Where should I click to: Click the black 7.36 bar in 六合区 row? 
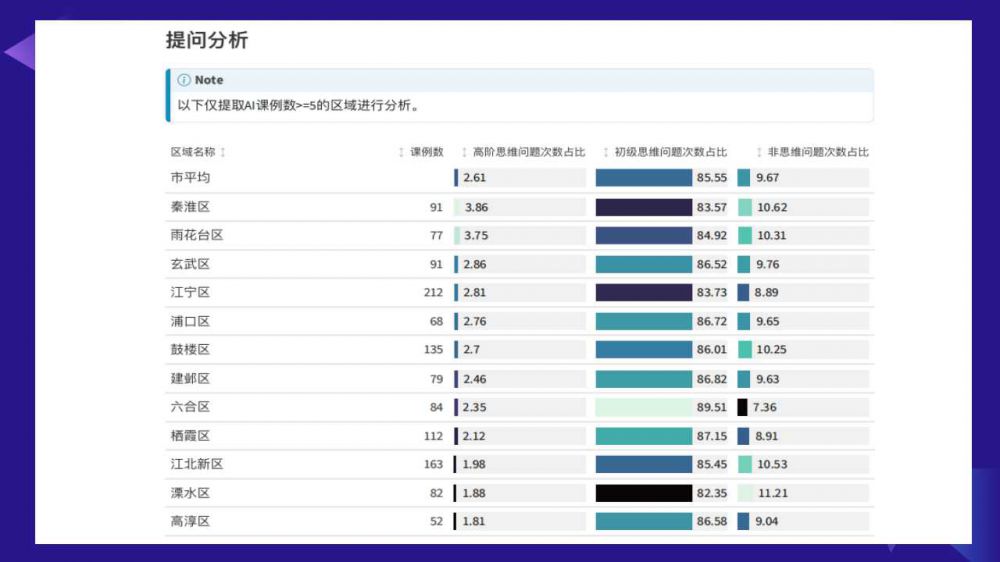(742, 407)
